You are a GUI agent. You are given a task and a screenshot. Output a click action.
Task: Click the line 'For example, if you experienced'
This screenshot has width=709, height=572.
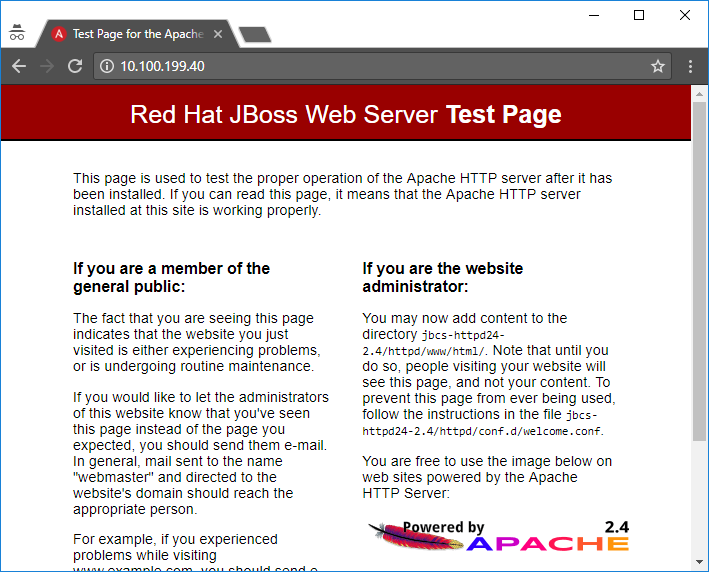tap(175, 539)
